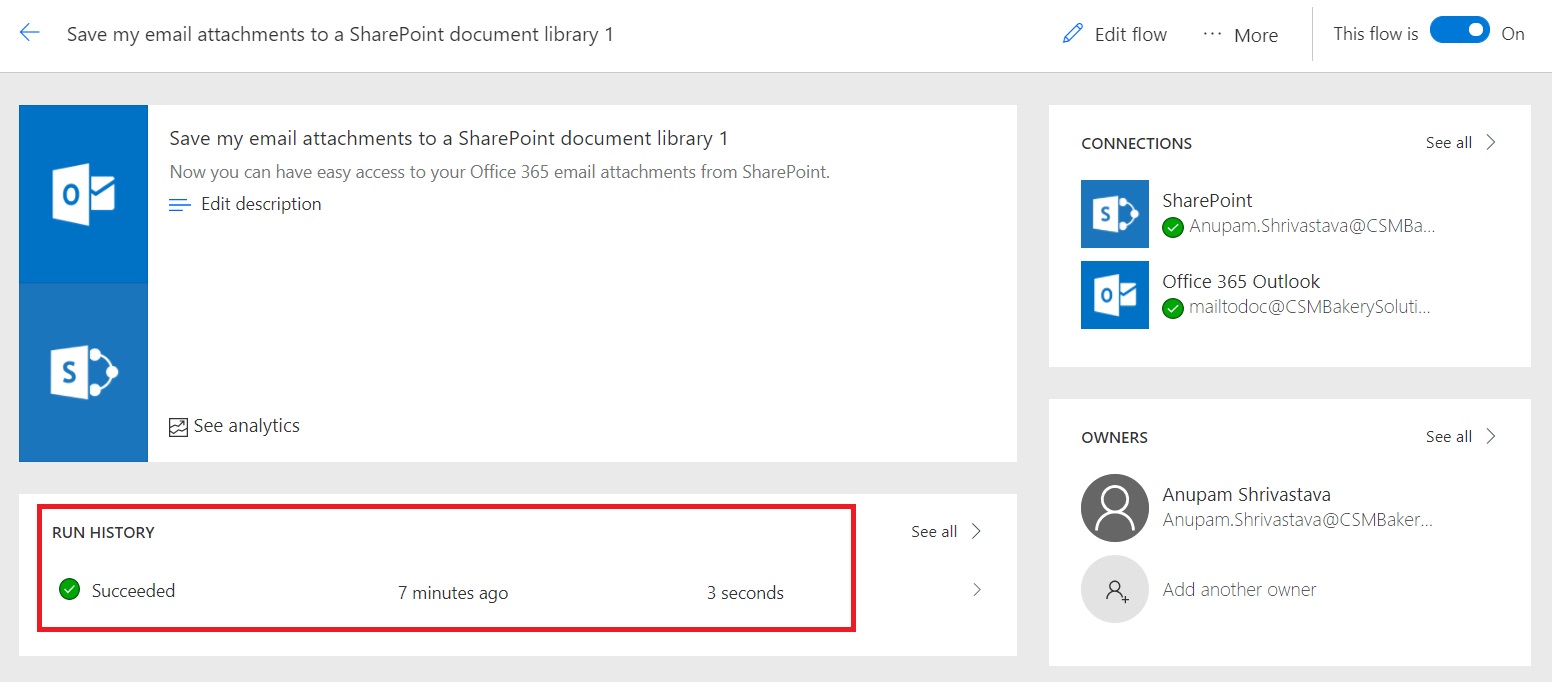Expand Connections chevron arrow
The image size is (1552, 682).
pyautogui.click(x=1491, y=142)
